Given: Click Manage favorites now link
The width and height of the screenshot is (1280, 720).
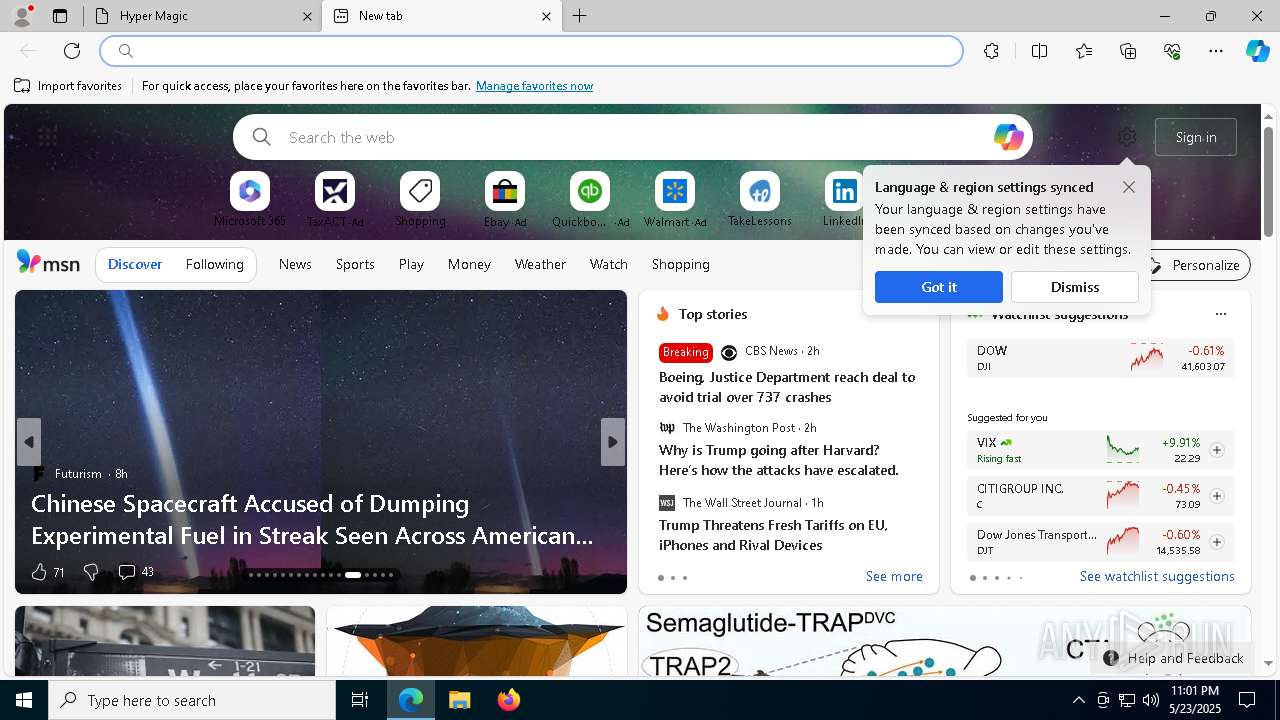Looking at the screenshot, I should [535, 86].
